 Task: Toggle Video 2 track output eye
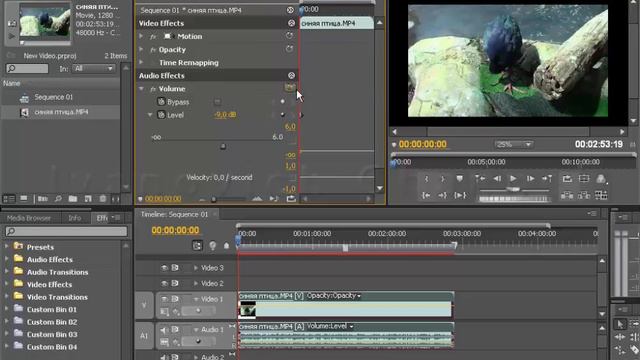[x=164, y=283]
